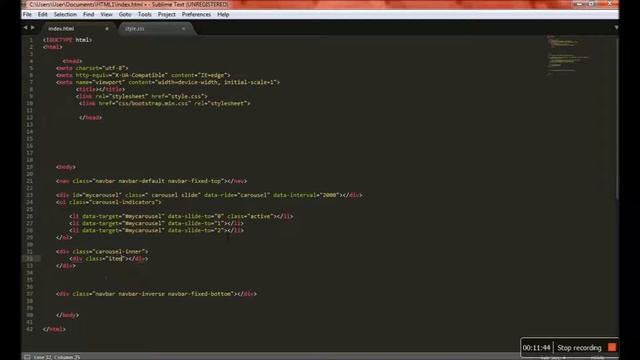
Task: Open the Project menu
Action: [167, 14]
